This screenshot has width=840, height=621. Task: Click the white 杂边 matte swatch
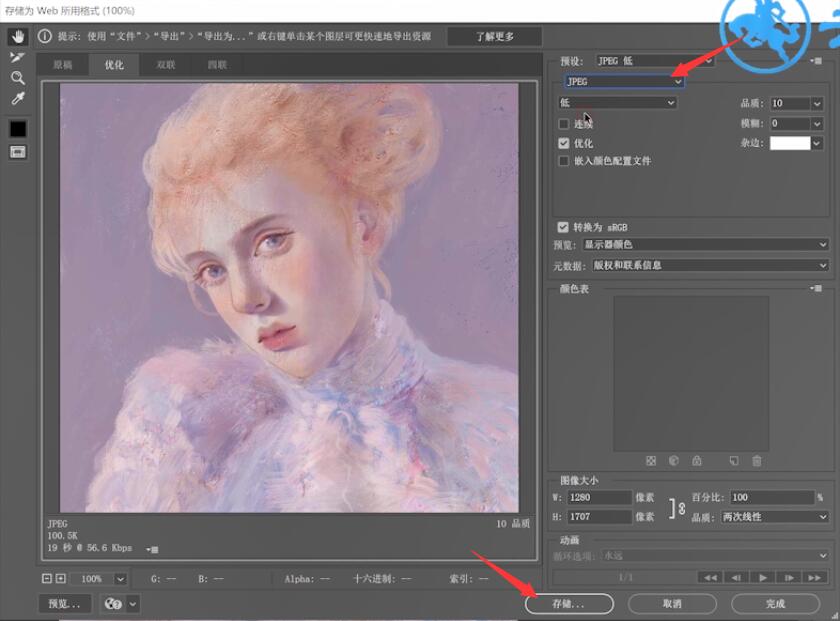click(x=790, y=143)
